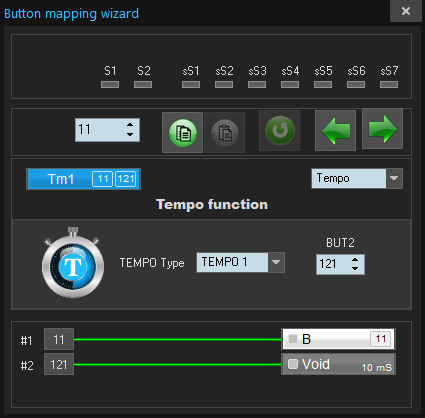The width and height of the screenshot is (425, 418).
Task: Click the B 11 output button
Action: pos(339,339)
